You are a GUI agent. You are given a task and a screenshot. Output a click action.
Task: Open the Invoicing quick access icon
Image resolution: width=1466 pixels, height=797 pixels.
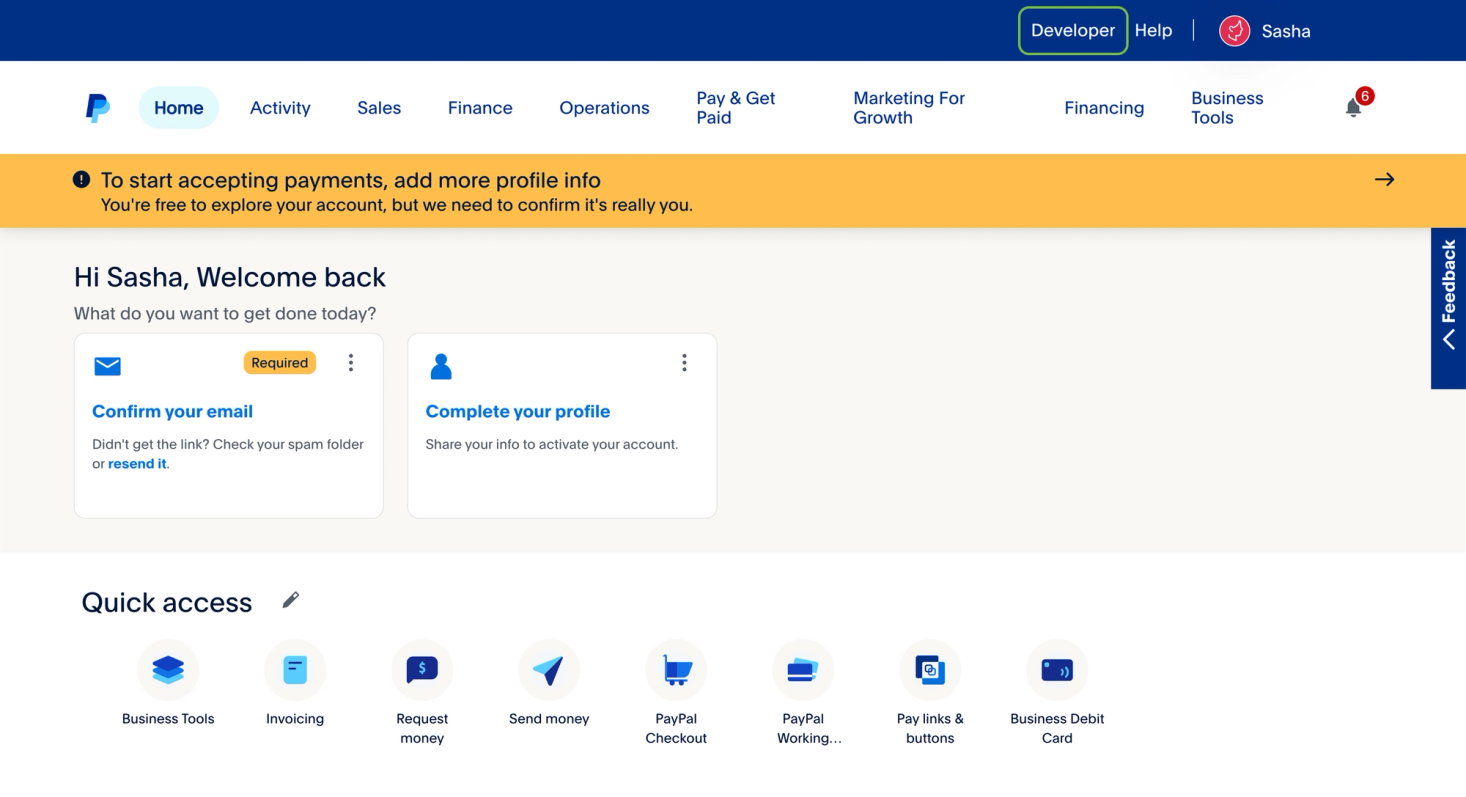295,670
